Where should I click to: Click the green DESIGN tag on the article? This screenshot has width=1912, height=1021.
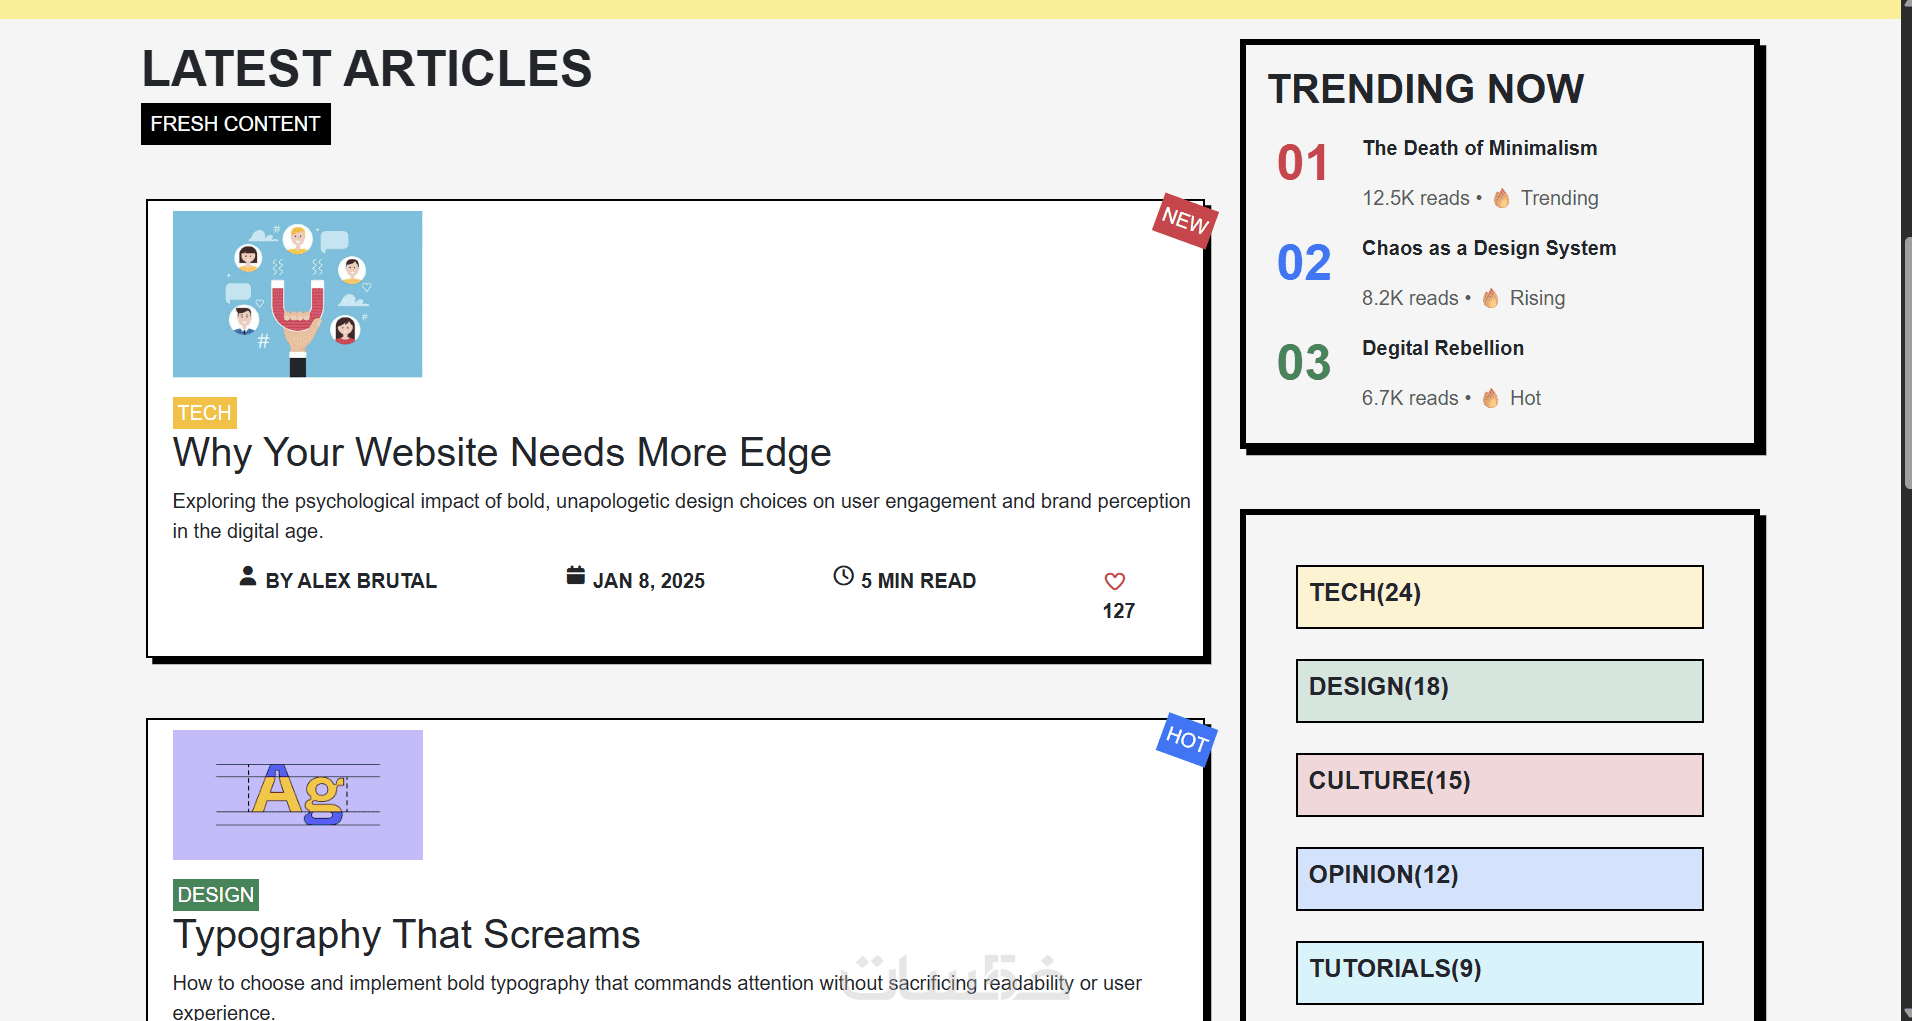pos(216,895)
